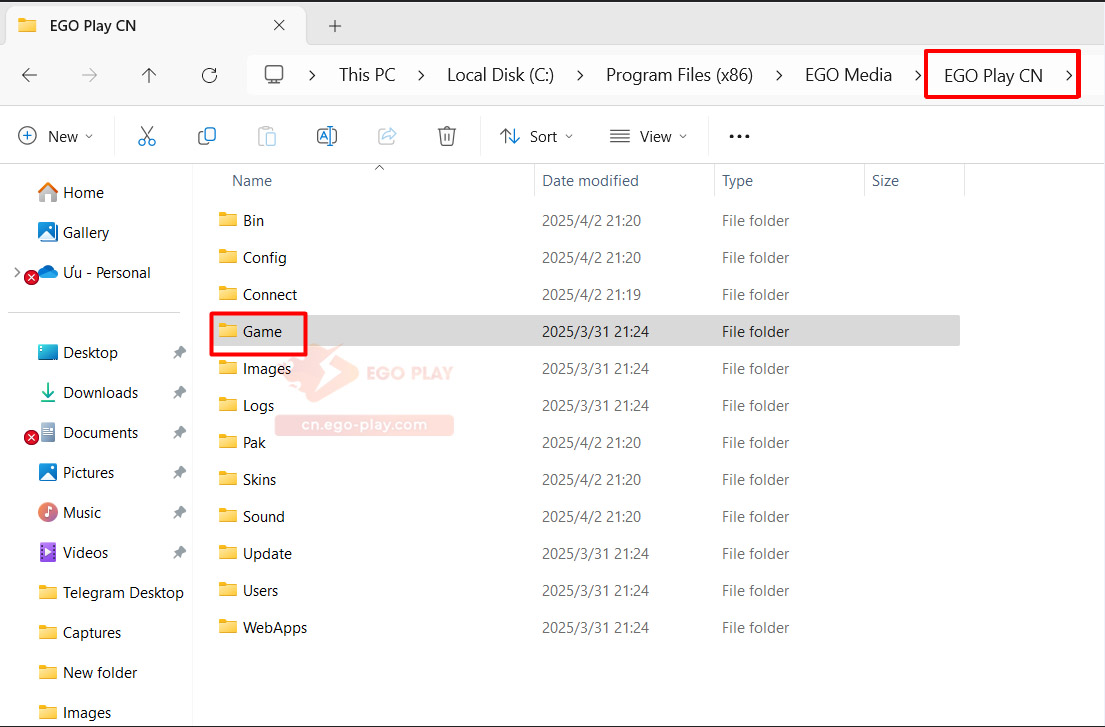This screenshot has width=1105, height=727.
Task: Expand chevron after This PC breadcrumb
Action: pyautogui.click(x=421, y=75)
